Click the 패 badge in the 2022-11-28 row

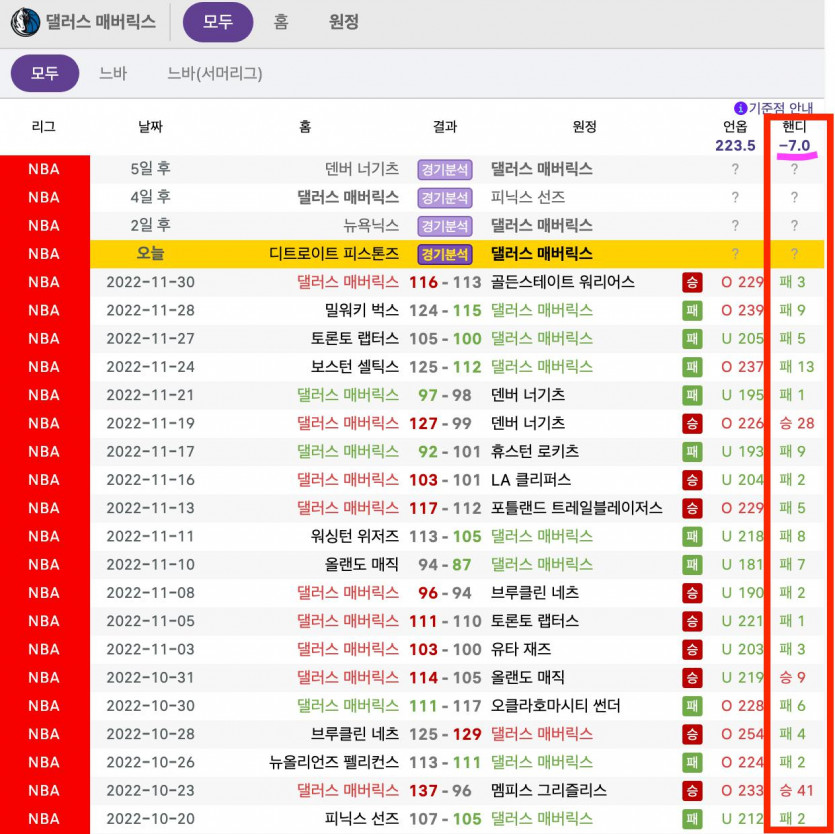click(x=692, y=311)
